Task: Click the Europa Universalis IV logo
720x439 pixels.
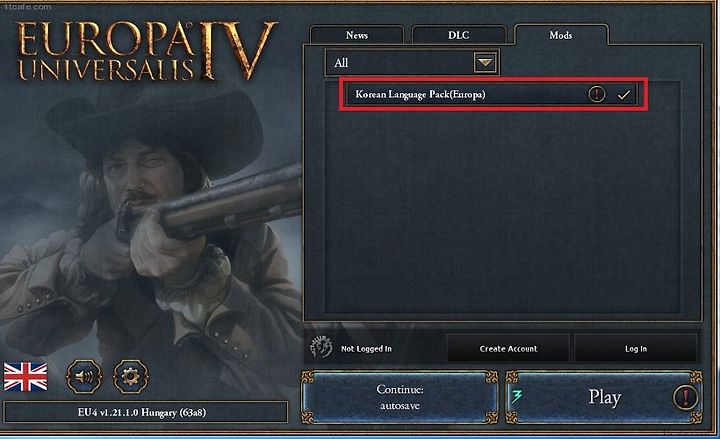Action: [x=147, y=51]
